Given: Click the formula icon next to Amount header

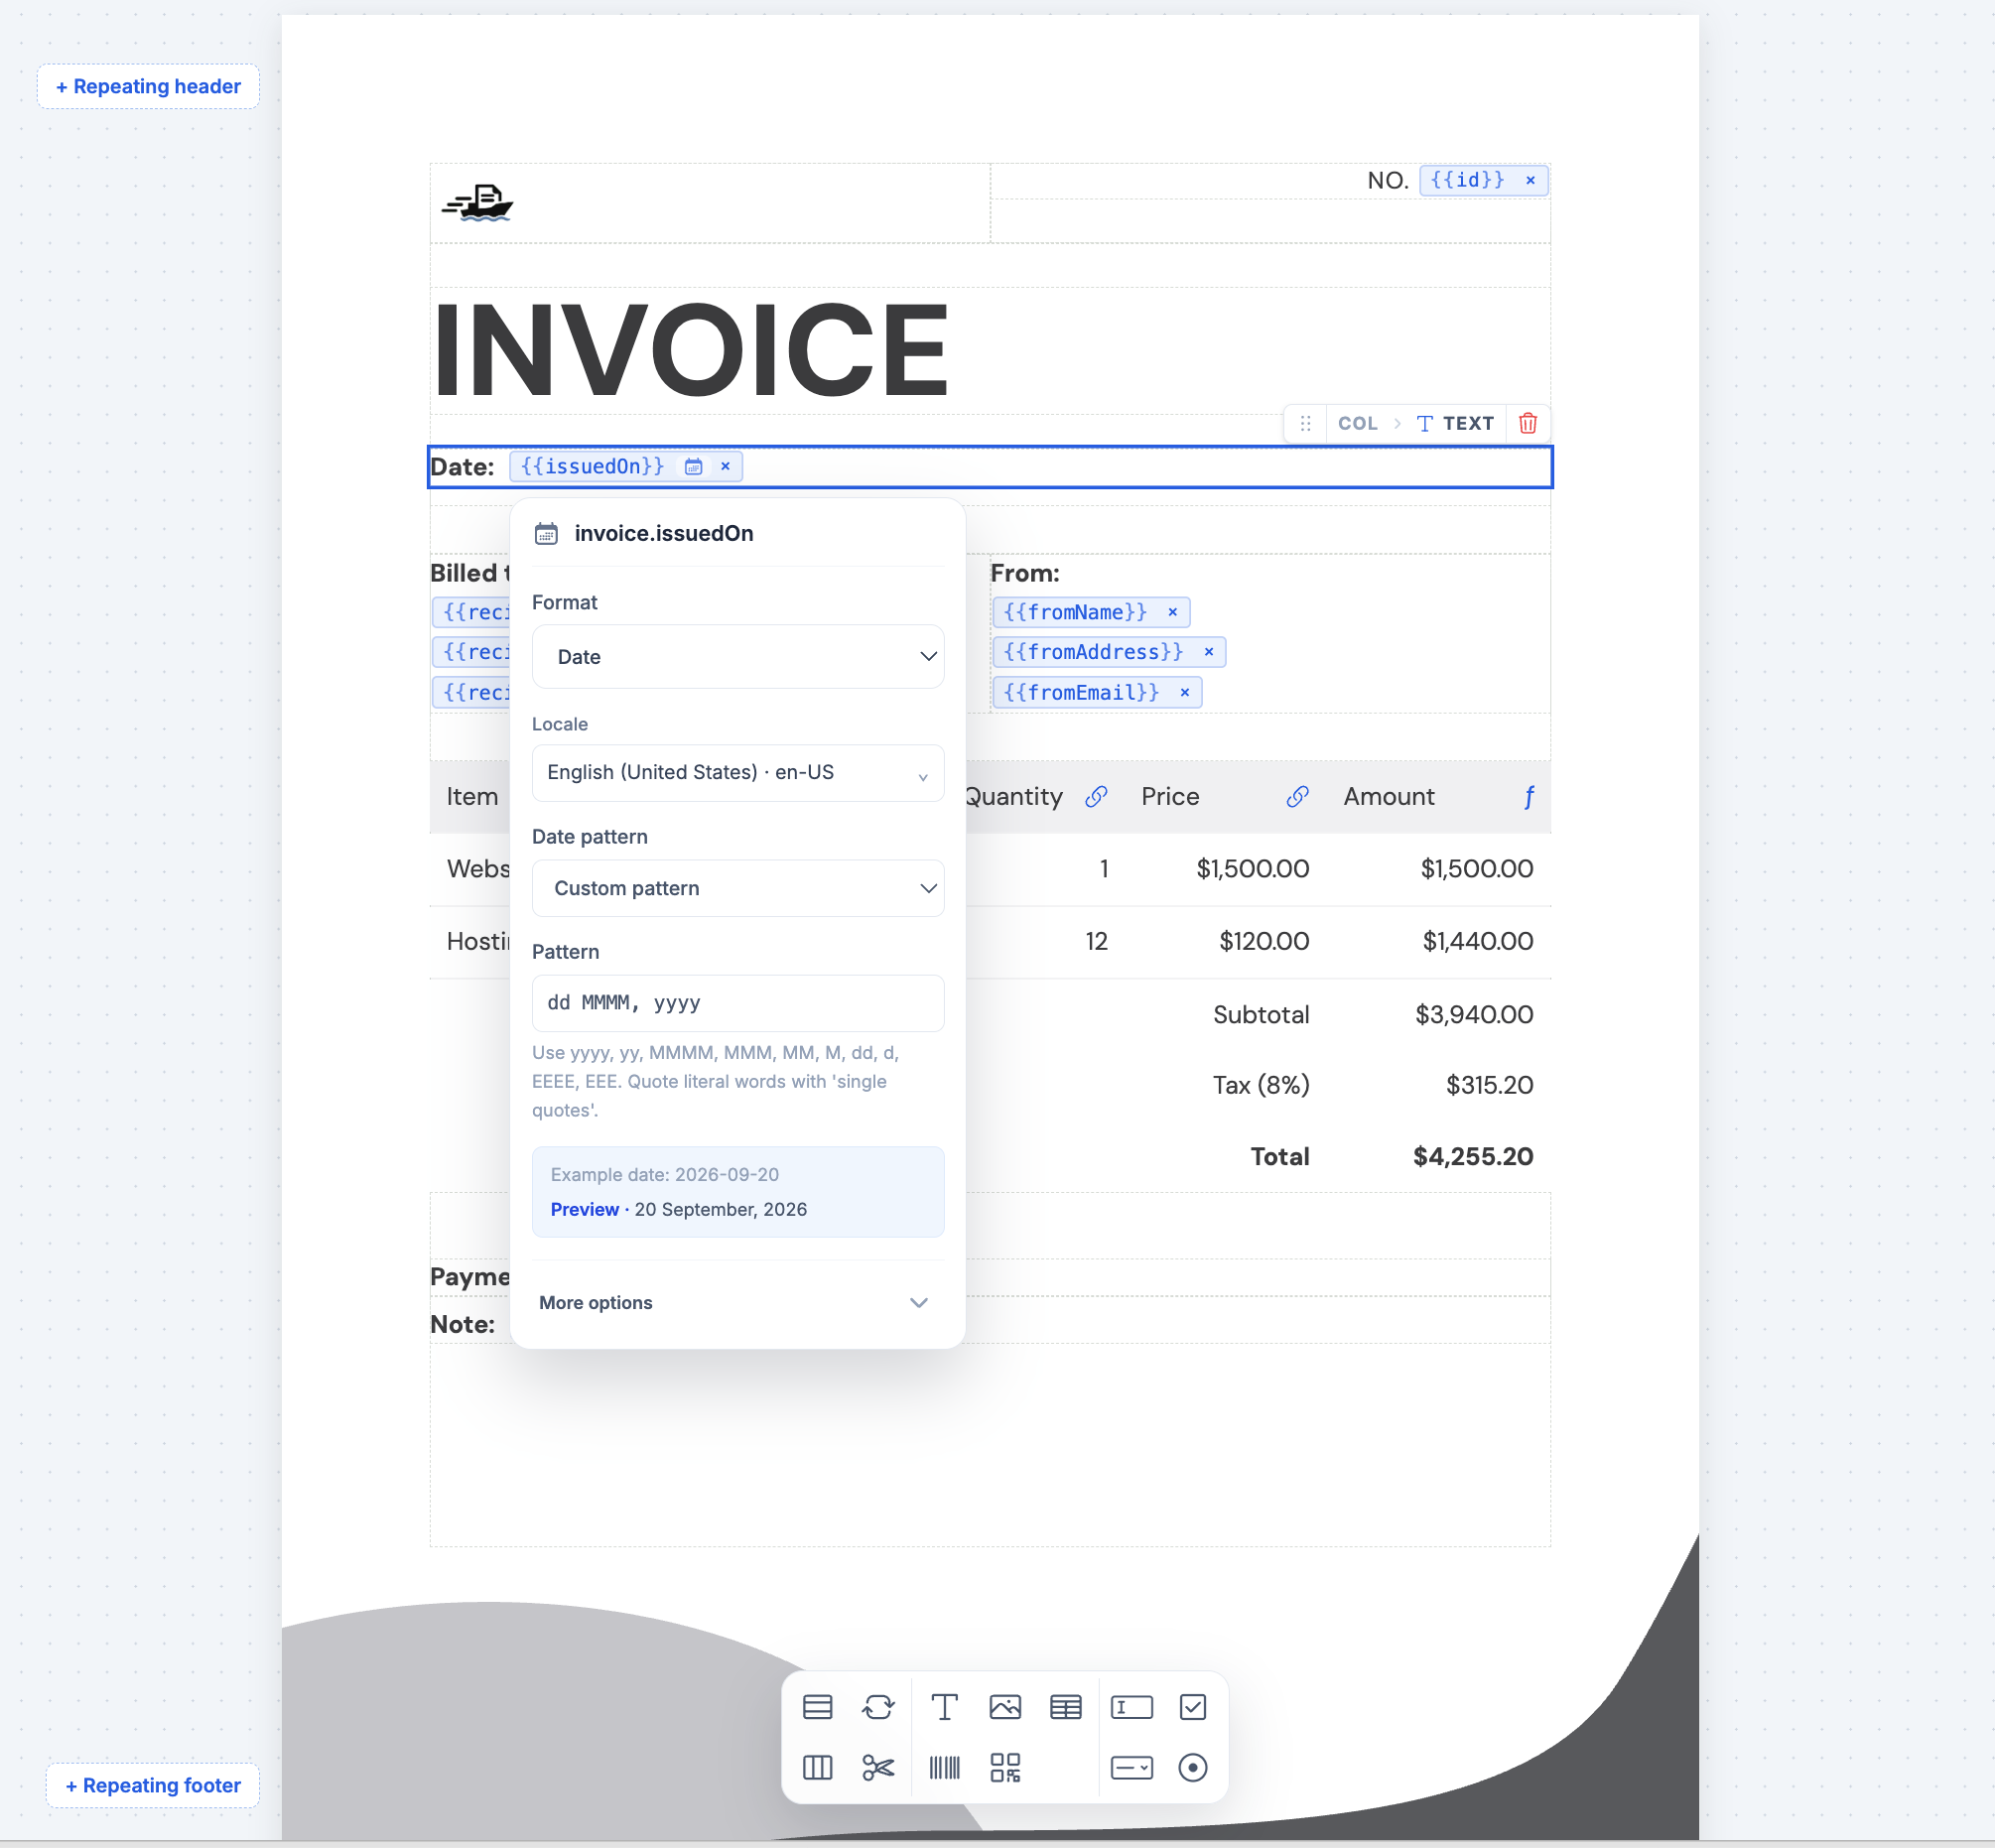Looking at the screenshot, I should coord(1529,797).
